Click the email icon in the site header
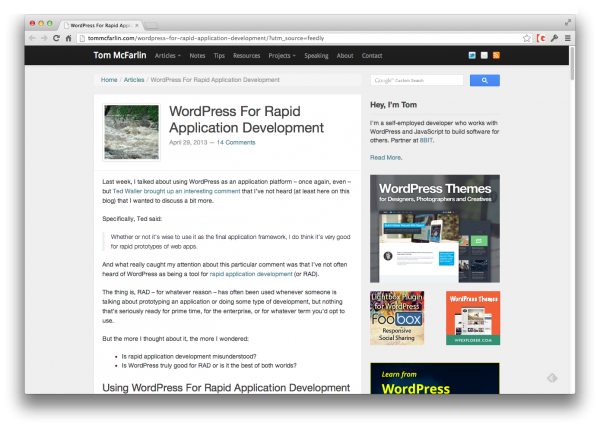 (x=484, y=55)
